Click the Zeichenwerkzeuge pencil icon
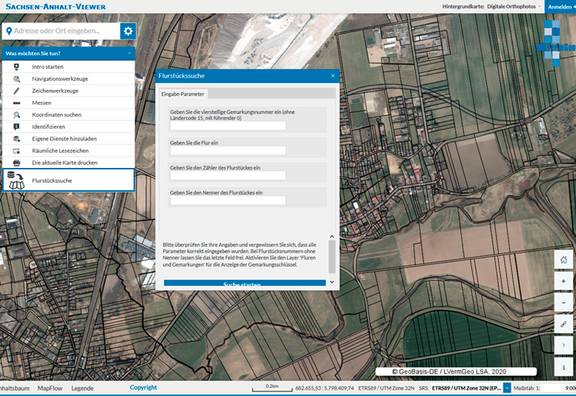The height and width of the screenshot is (396, 576). click(17, 91)
